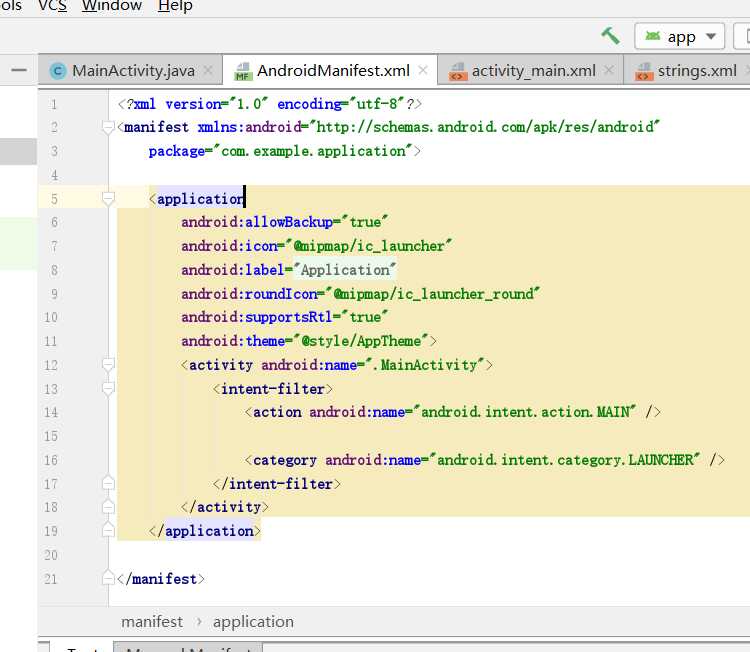Click the fold marker at closing intent-filter

tap(109, 483)
